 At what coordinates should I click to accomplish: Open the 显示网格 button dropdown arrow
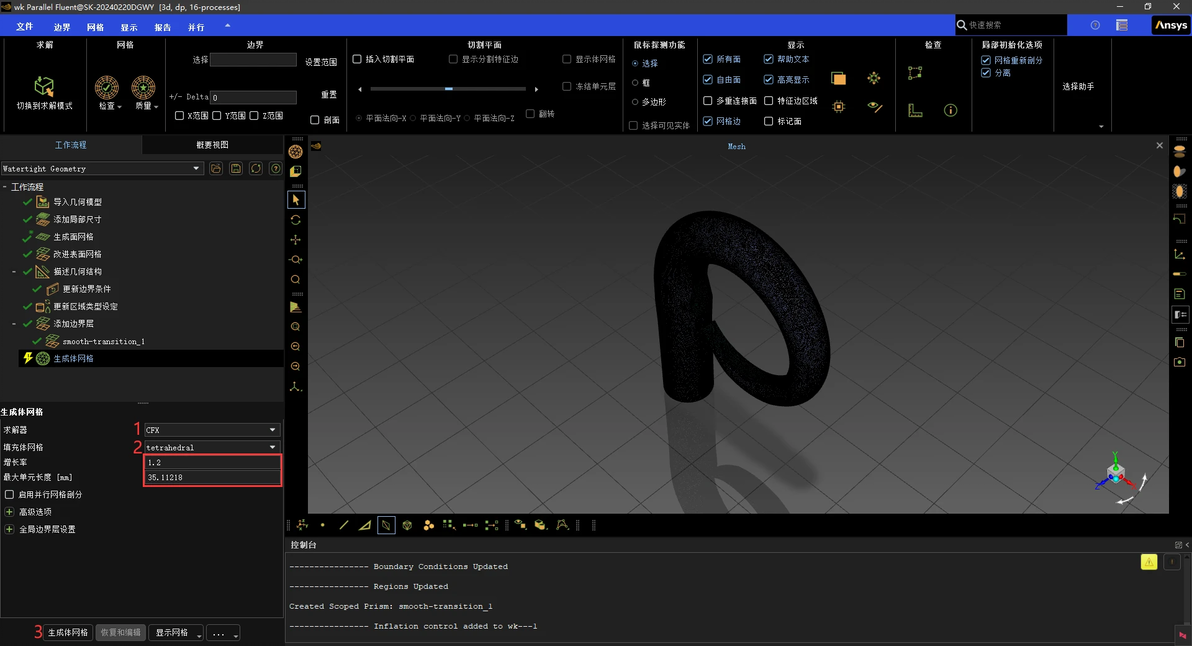coord(199,634)
